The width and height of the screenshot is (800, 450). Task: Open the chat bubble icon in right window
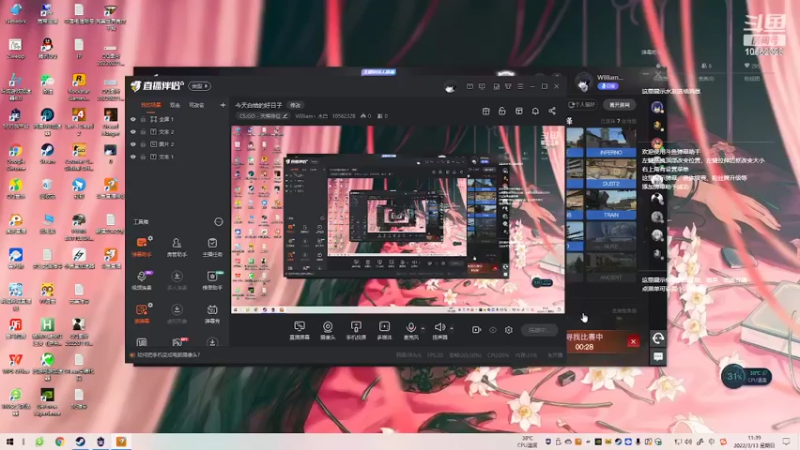click(x=658, y=357)
